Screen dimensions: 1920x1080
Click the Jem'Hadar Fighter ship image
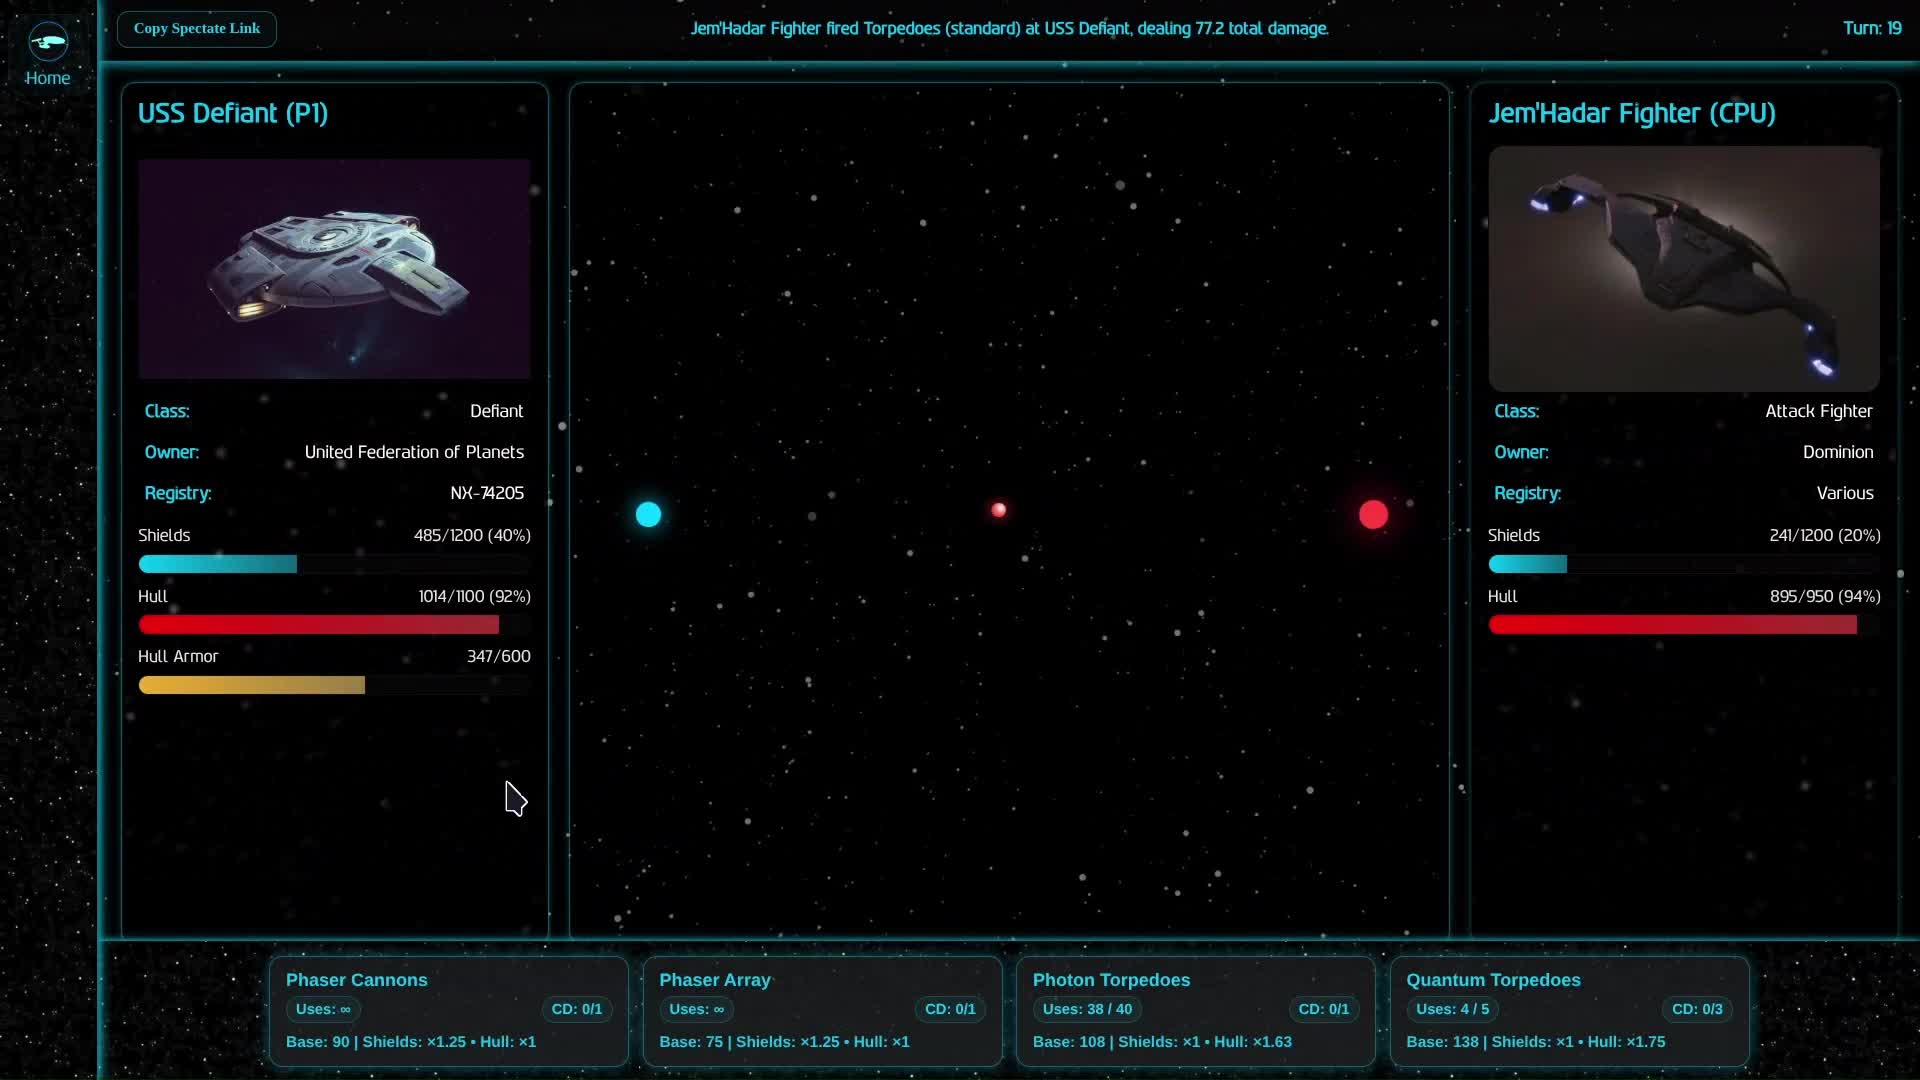point(1684,268)
